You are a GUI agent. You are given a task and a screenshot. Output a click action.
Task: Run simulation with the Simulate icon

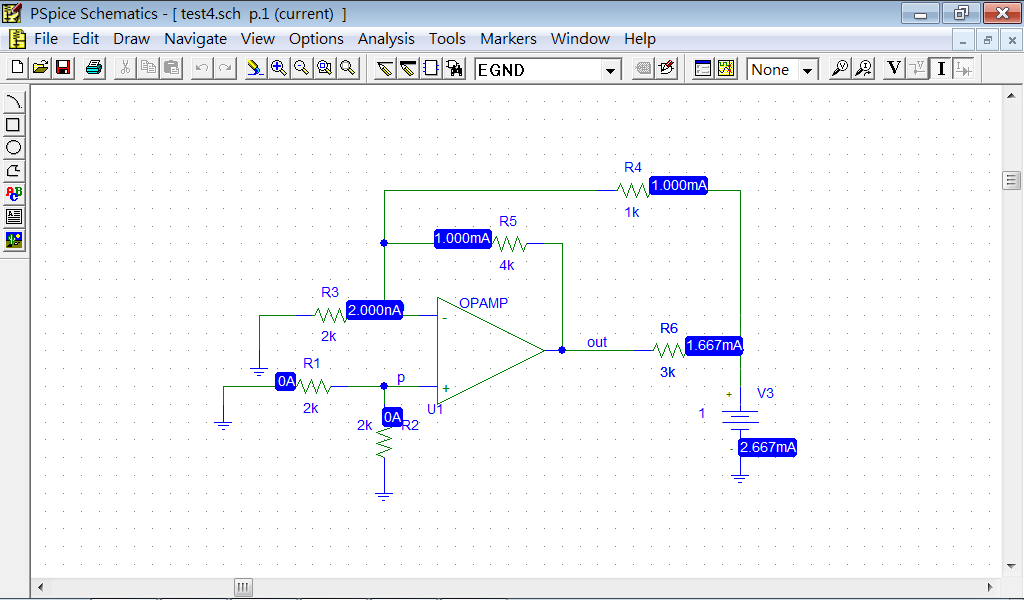726,68
